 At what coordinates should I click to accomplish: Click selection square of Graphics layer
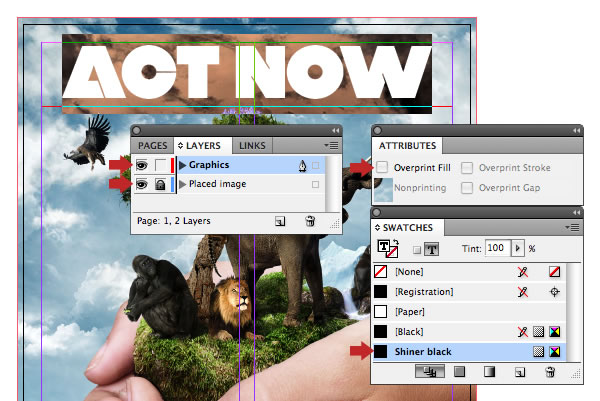pos(315,165)
